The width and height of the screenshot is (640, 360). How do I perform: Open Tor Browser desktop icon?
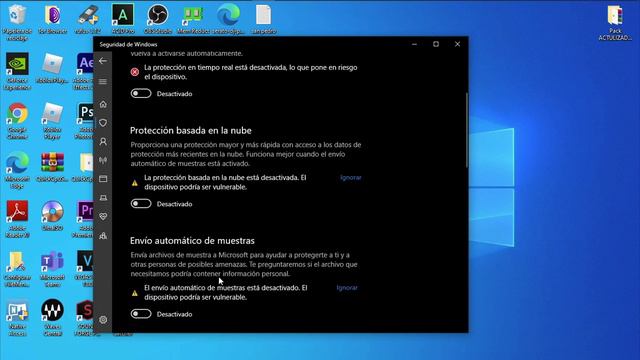(52, 20)
